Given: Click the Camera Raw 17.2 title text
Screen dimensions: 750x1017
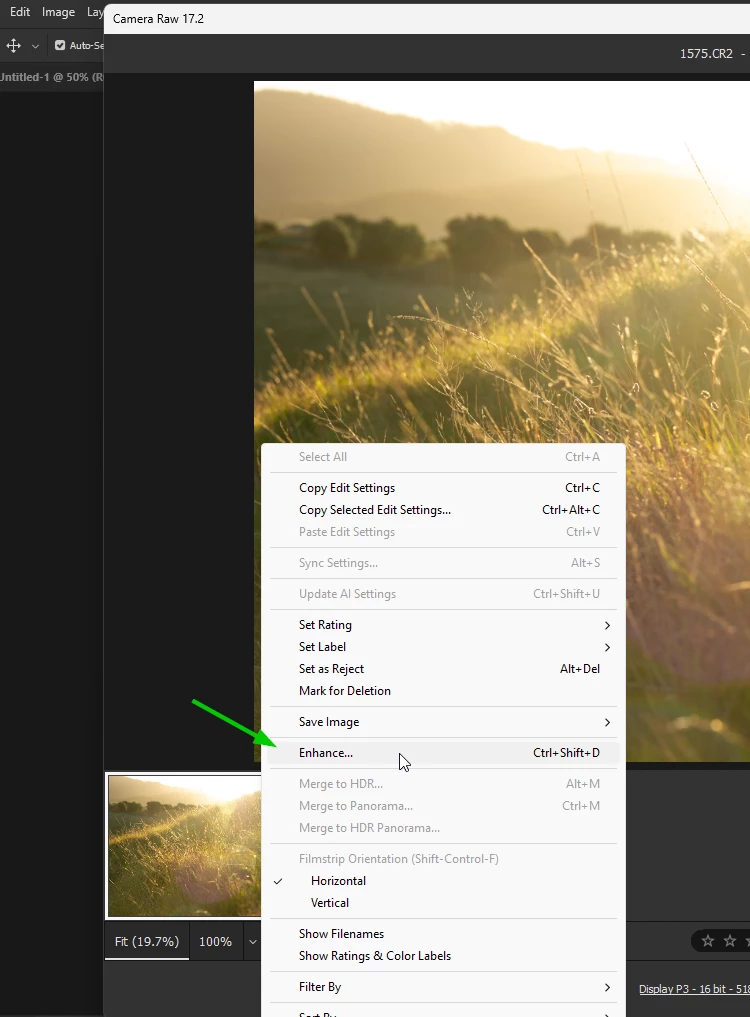Looking at the screenshot, I should coord(158,19).
